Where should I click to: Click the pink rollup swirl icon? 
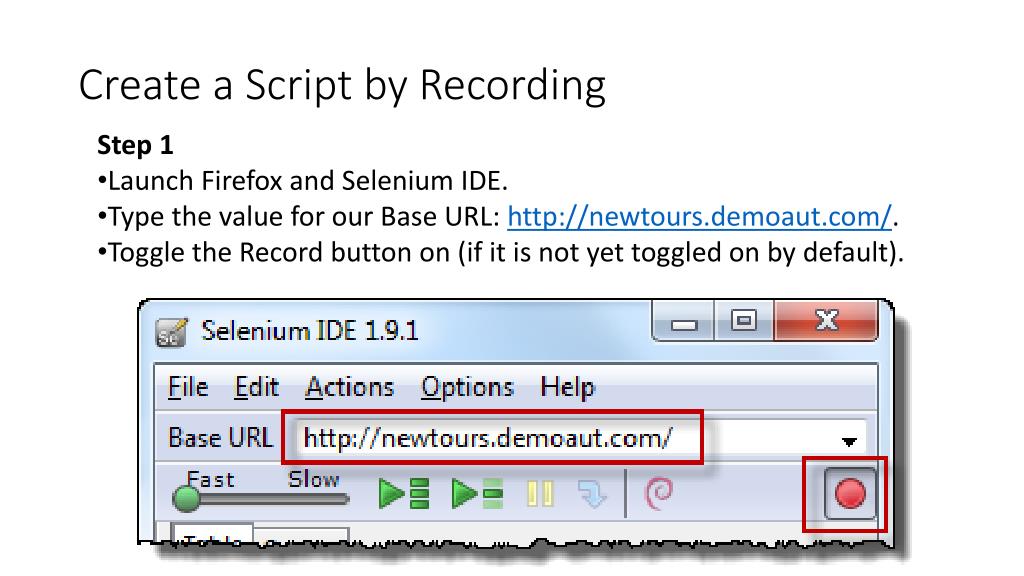tap(658, 493)
